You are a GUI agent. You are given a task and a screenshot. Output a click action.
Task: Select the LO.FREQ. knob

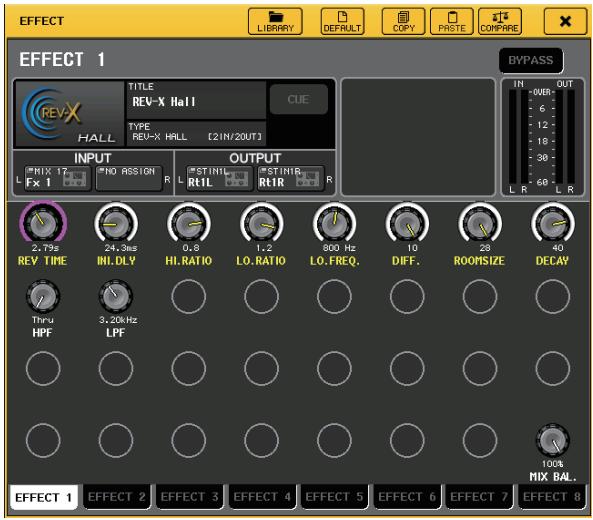(x=334, y=223)
